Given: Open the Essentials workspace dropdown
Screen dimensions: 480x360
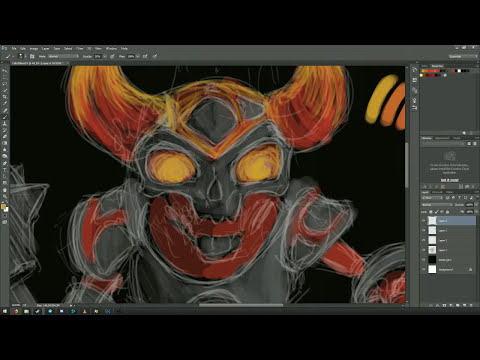Looking at the screenshot, I should (x=463, y=56).
